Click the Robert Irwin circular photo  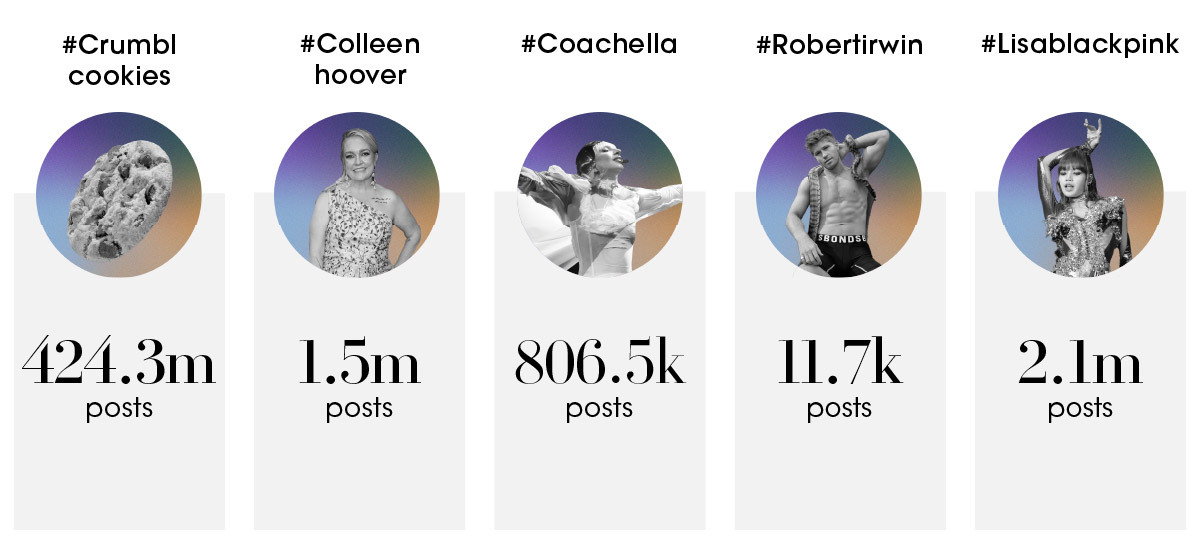[839, 195]
